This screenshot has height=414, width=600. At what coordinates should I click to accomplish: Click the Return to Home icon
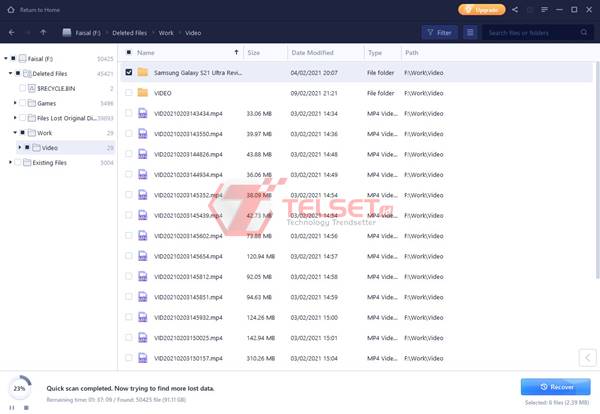point(10,9)
